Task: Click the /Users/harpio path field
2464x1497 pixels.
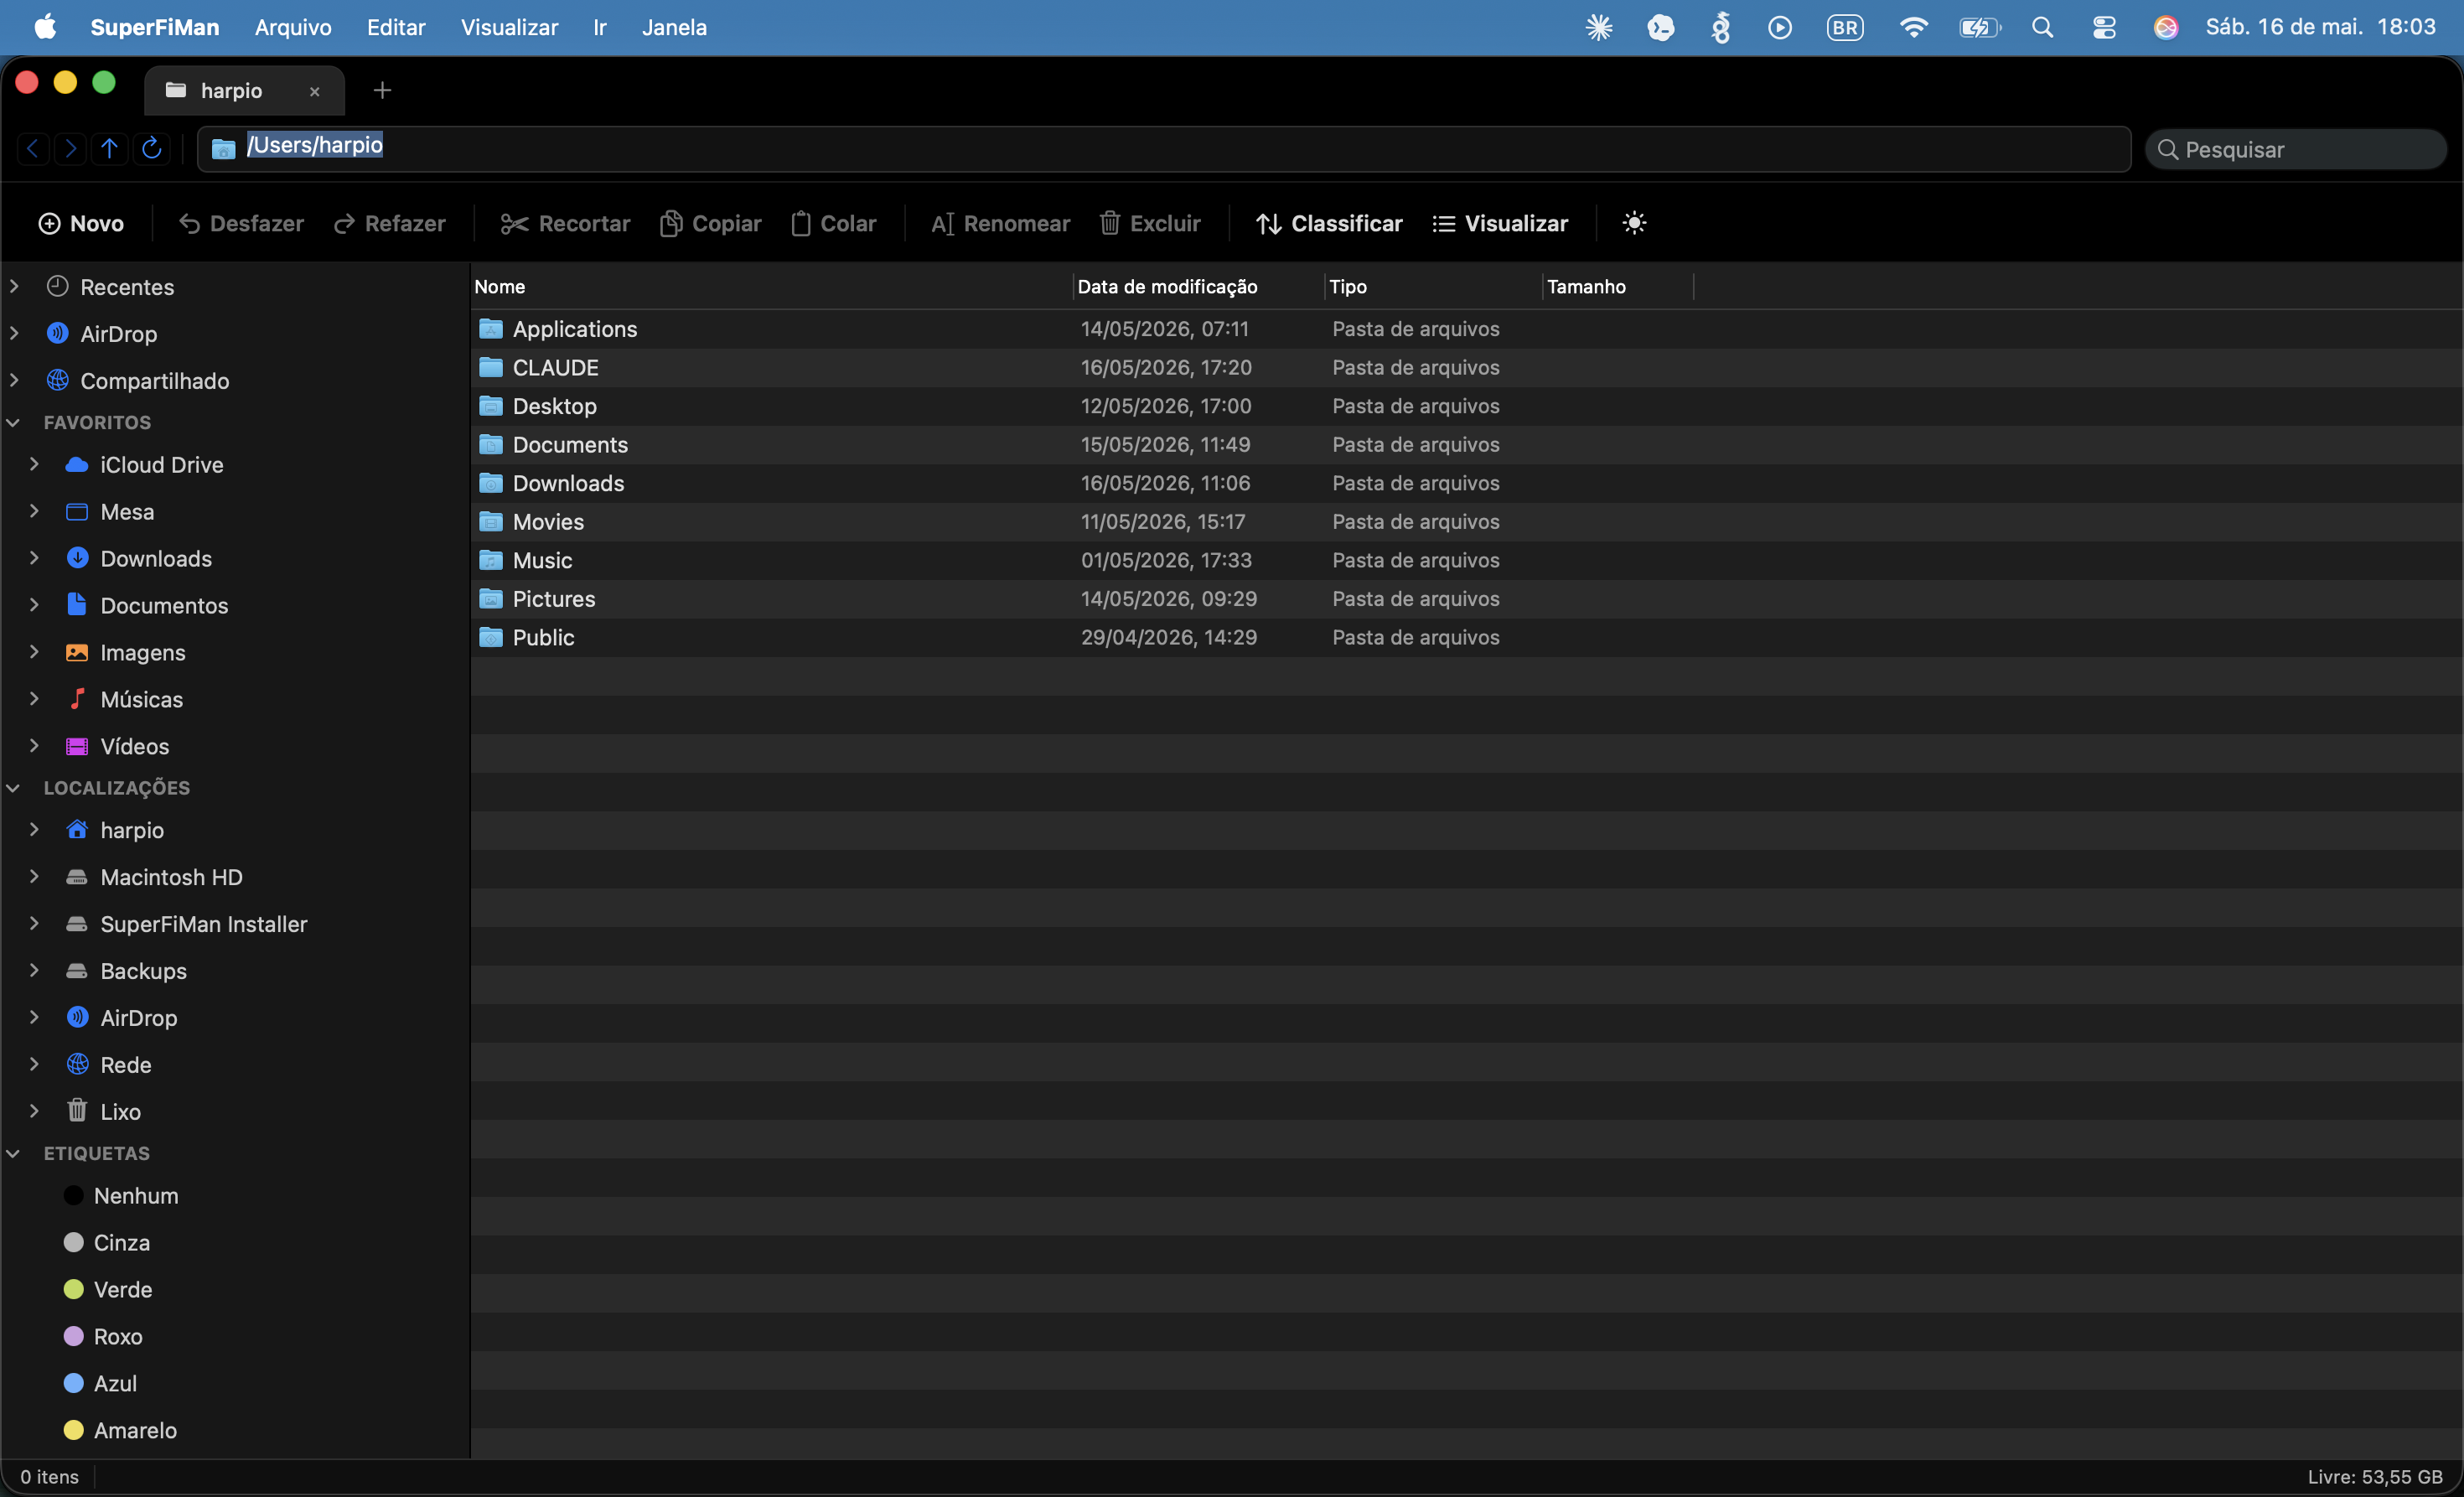Action: click(x=1164, y=149)
